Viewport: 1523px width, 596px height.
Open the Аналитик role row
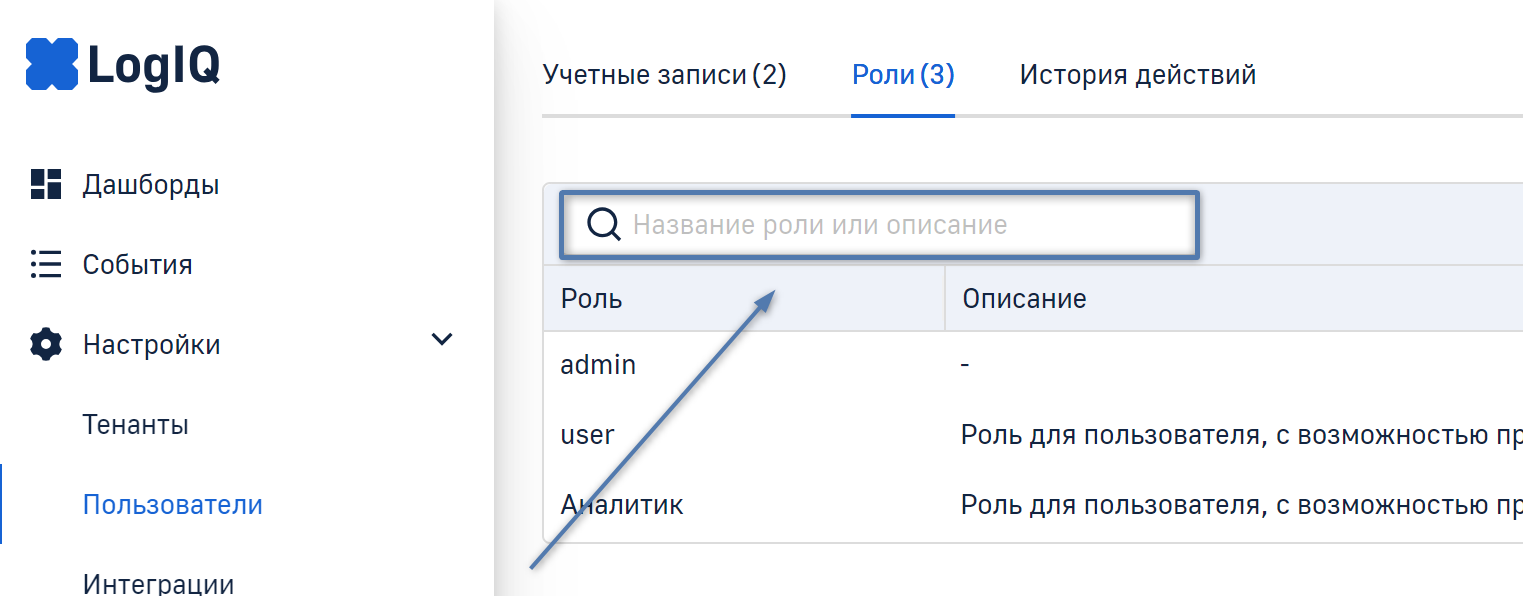tap(622, 504)
